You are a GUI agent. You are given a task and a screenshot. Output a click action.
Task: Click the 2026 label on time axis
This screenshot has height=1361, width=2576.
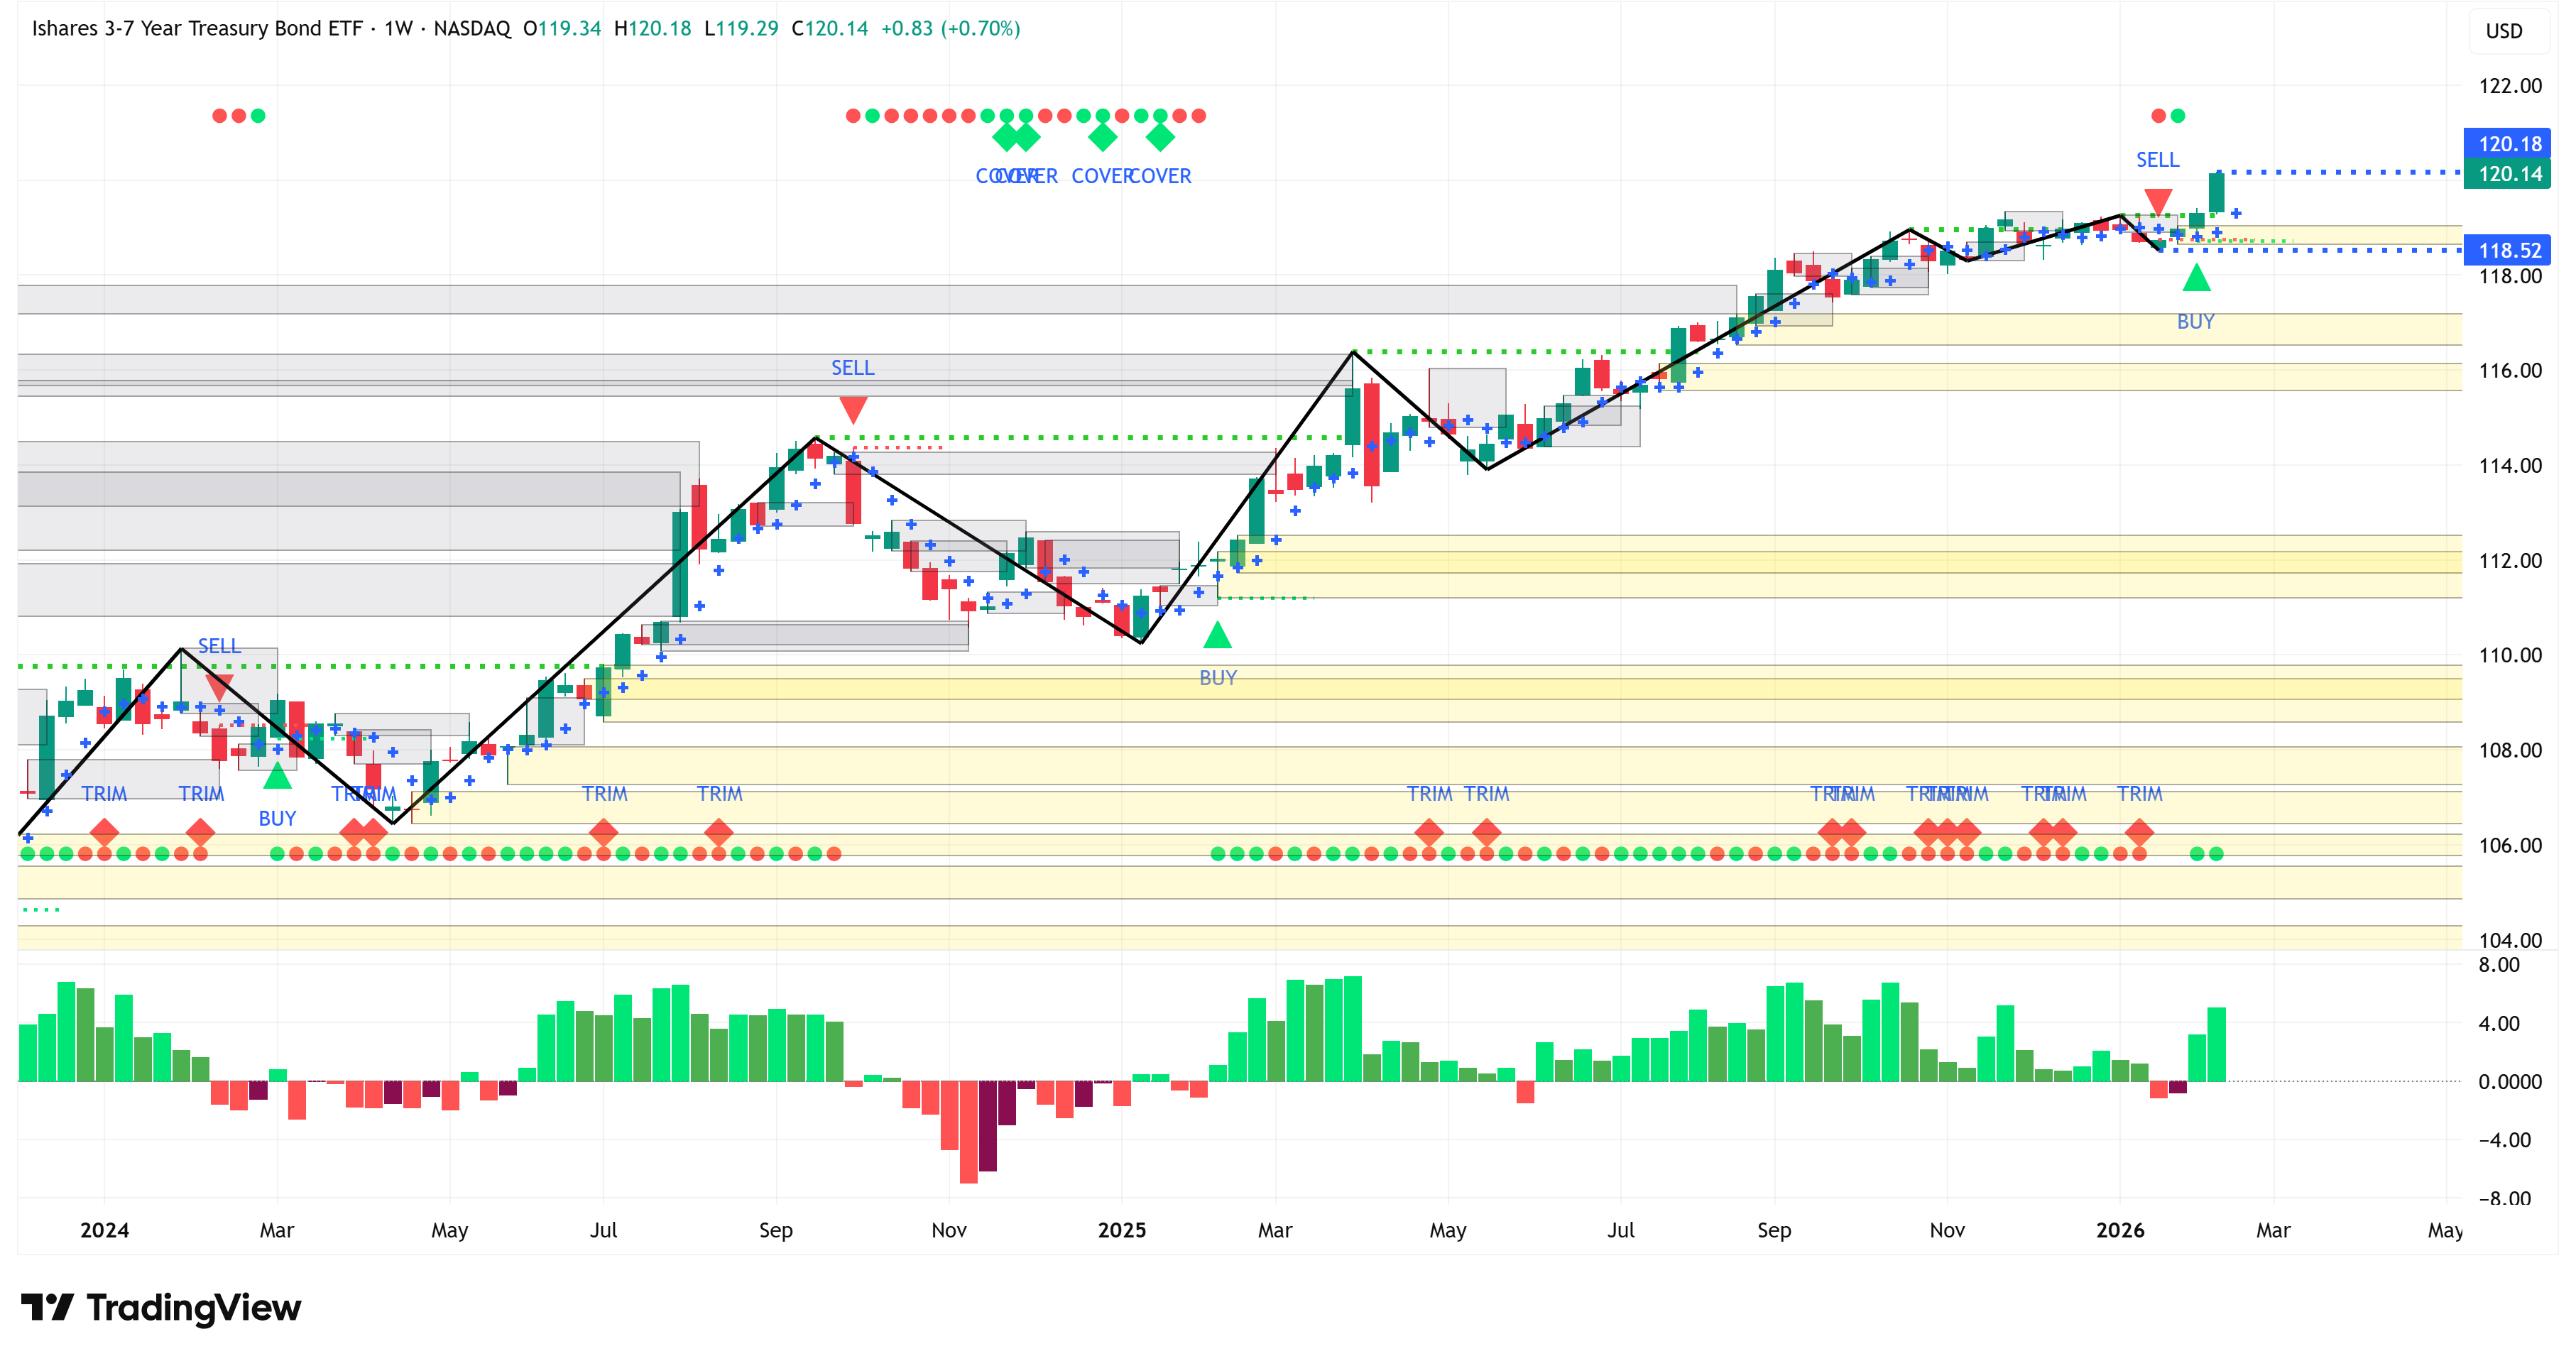(x=2119, y=1230)
